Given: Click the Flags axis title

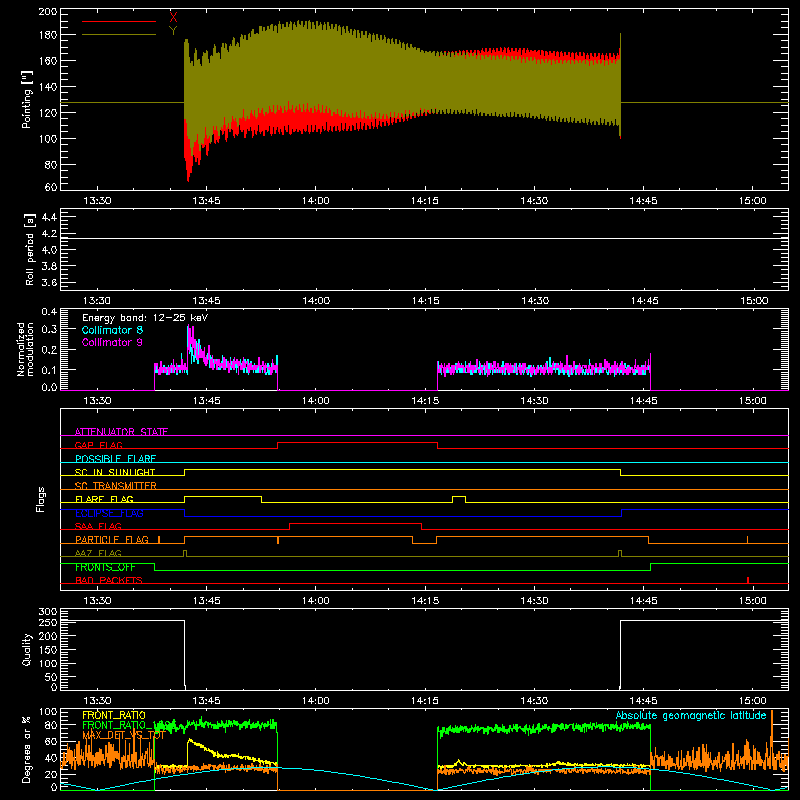Looking at the screenshot, I should [40, 499].
